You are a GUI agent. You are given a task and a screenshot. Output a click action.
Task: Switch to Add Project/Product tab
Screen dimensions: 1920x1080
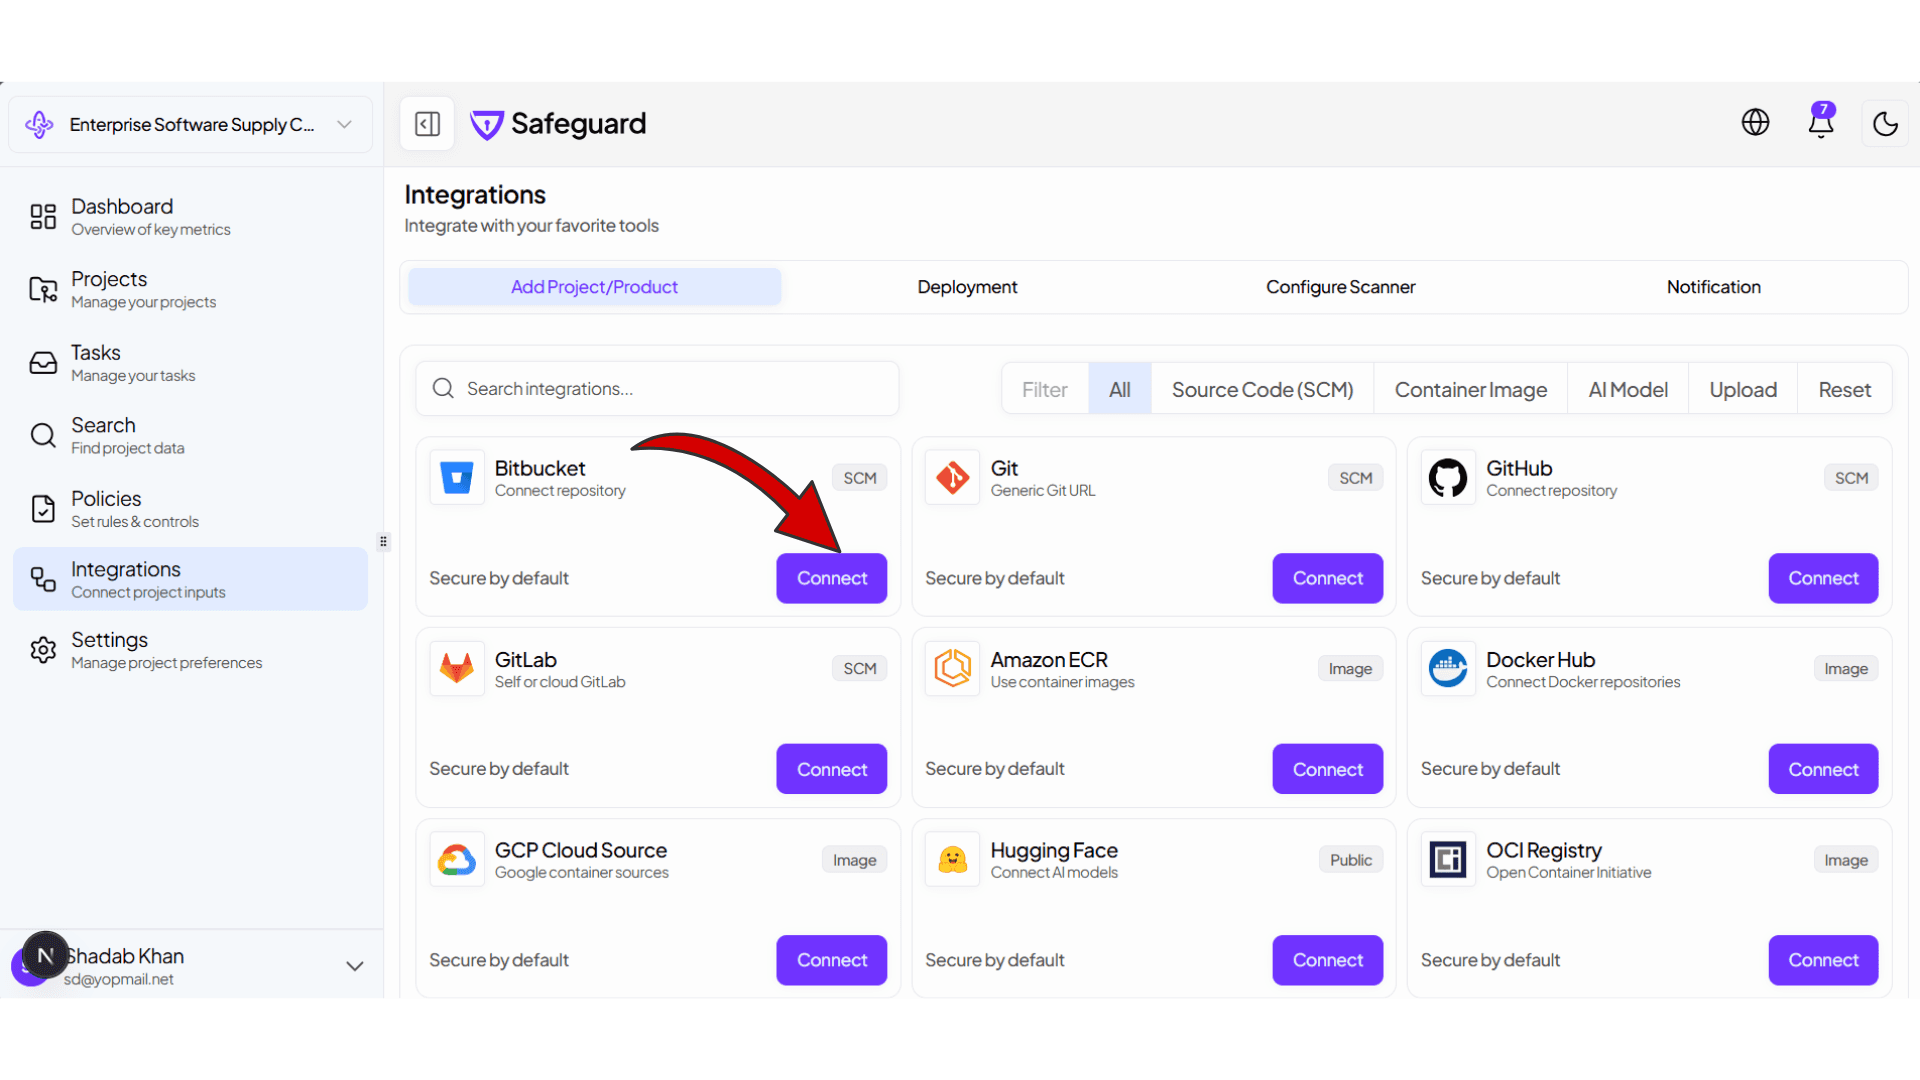(x=594, y=287)
